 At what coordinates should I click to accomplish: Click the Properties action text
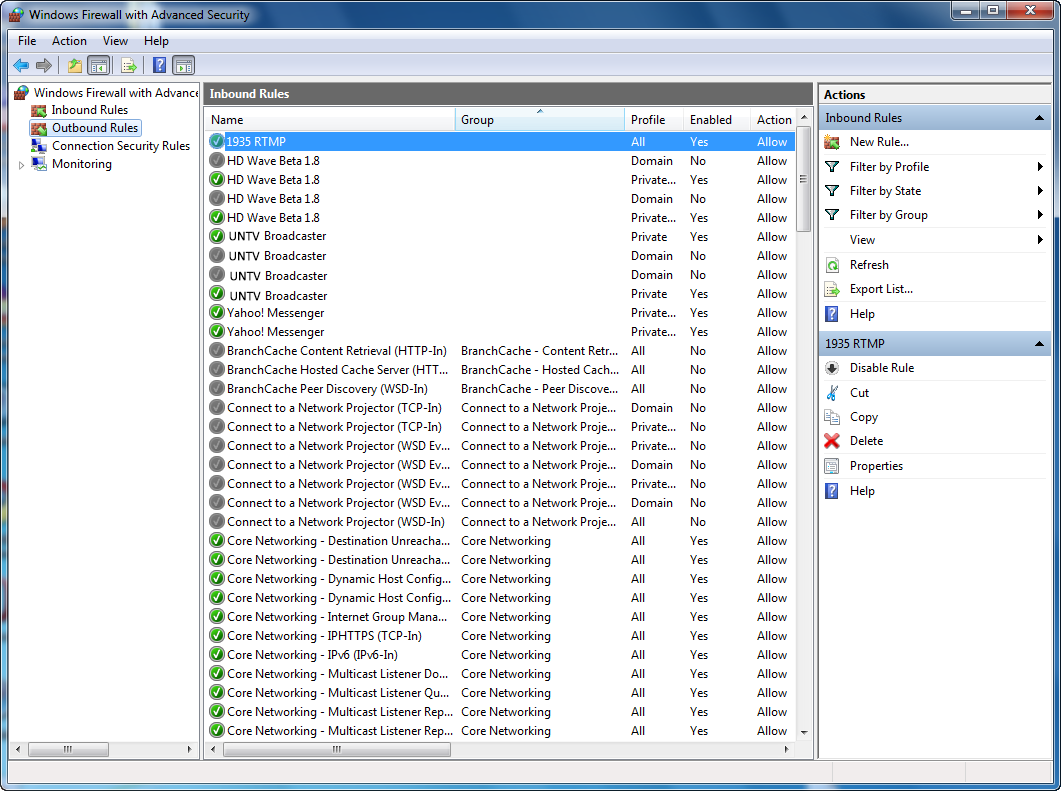(x=876, y=466)
